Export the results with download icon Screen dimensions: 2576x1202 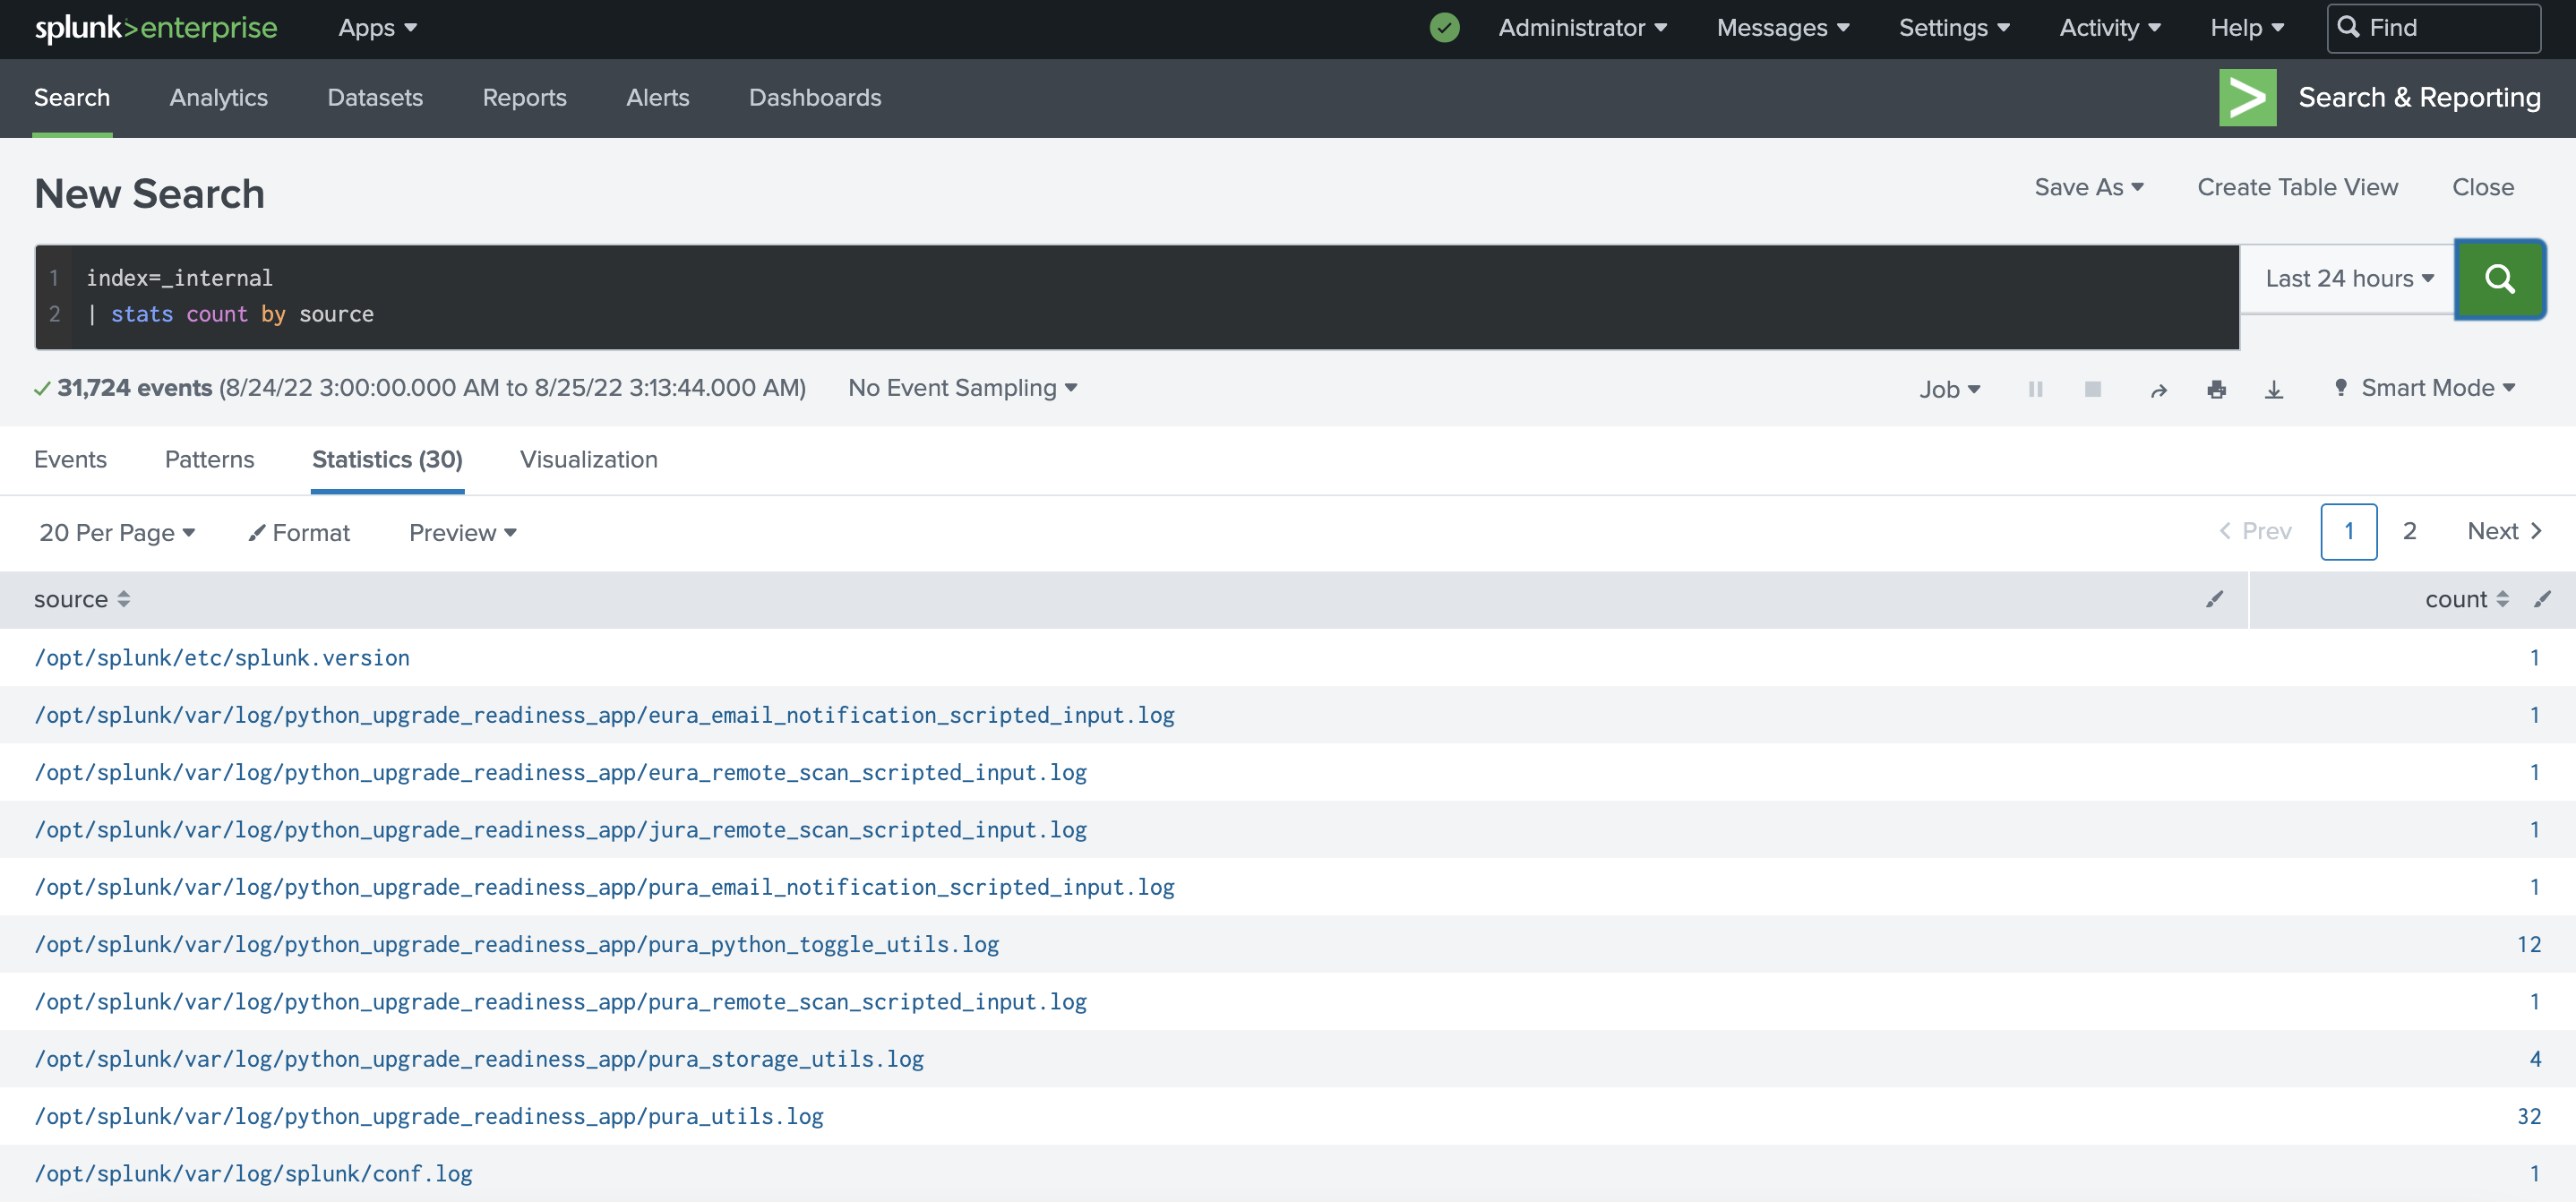click(2273, 390)
